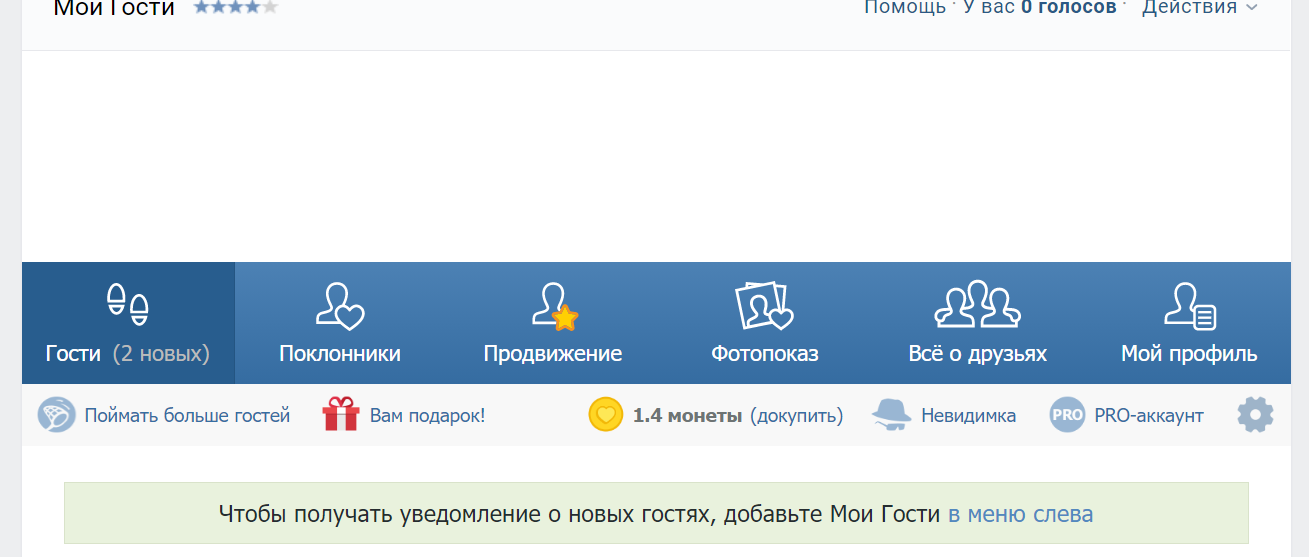Select the Продвижение star-person icon
1309x557 pixels.
[554, 306]
